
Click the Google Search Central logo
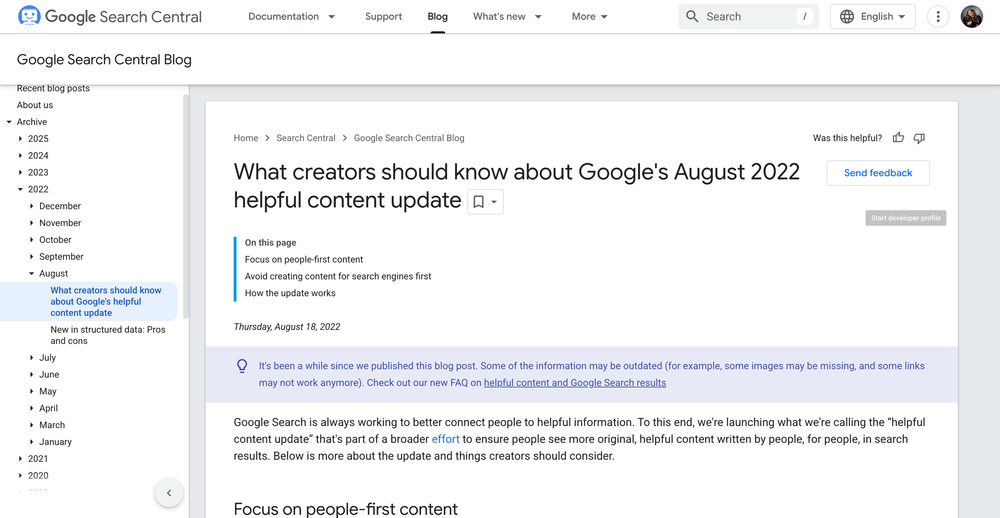click(x=110, y=17)
